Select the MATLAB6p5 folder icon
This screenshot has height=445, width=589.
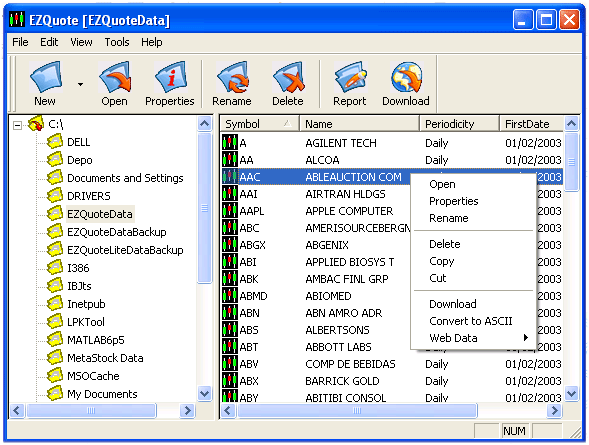point(55,340)
